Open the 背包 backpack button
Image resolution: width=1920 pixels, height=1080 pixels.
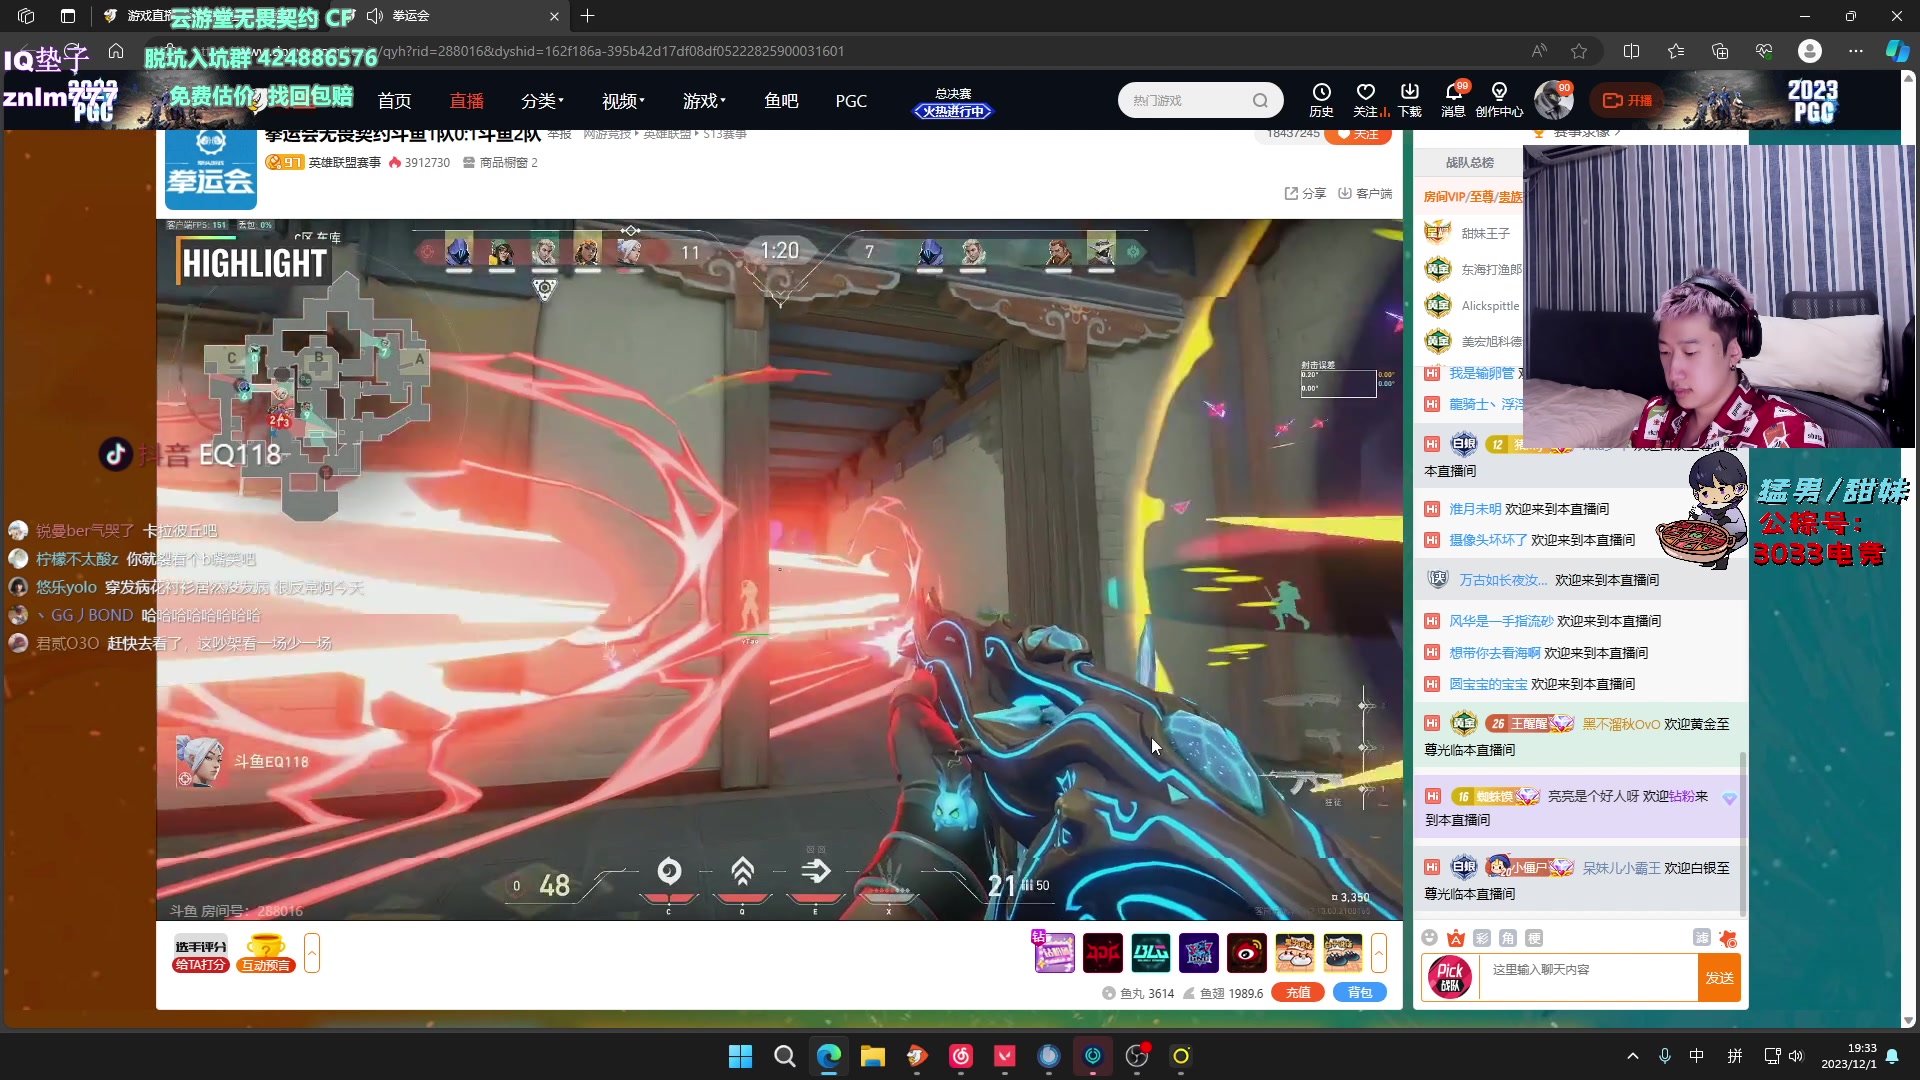point(1360,992)
